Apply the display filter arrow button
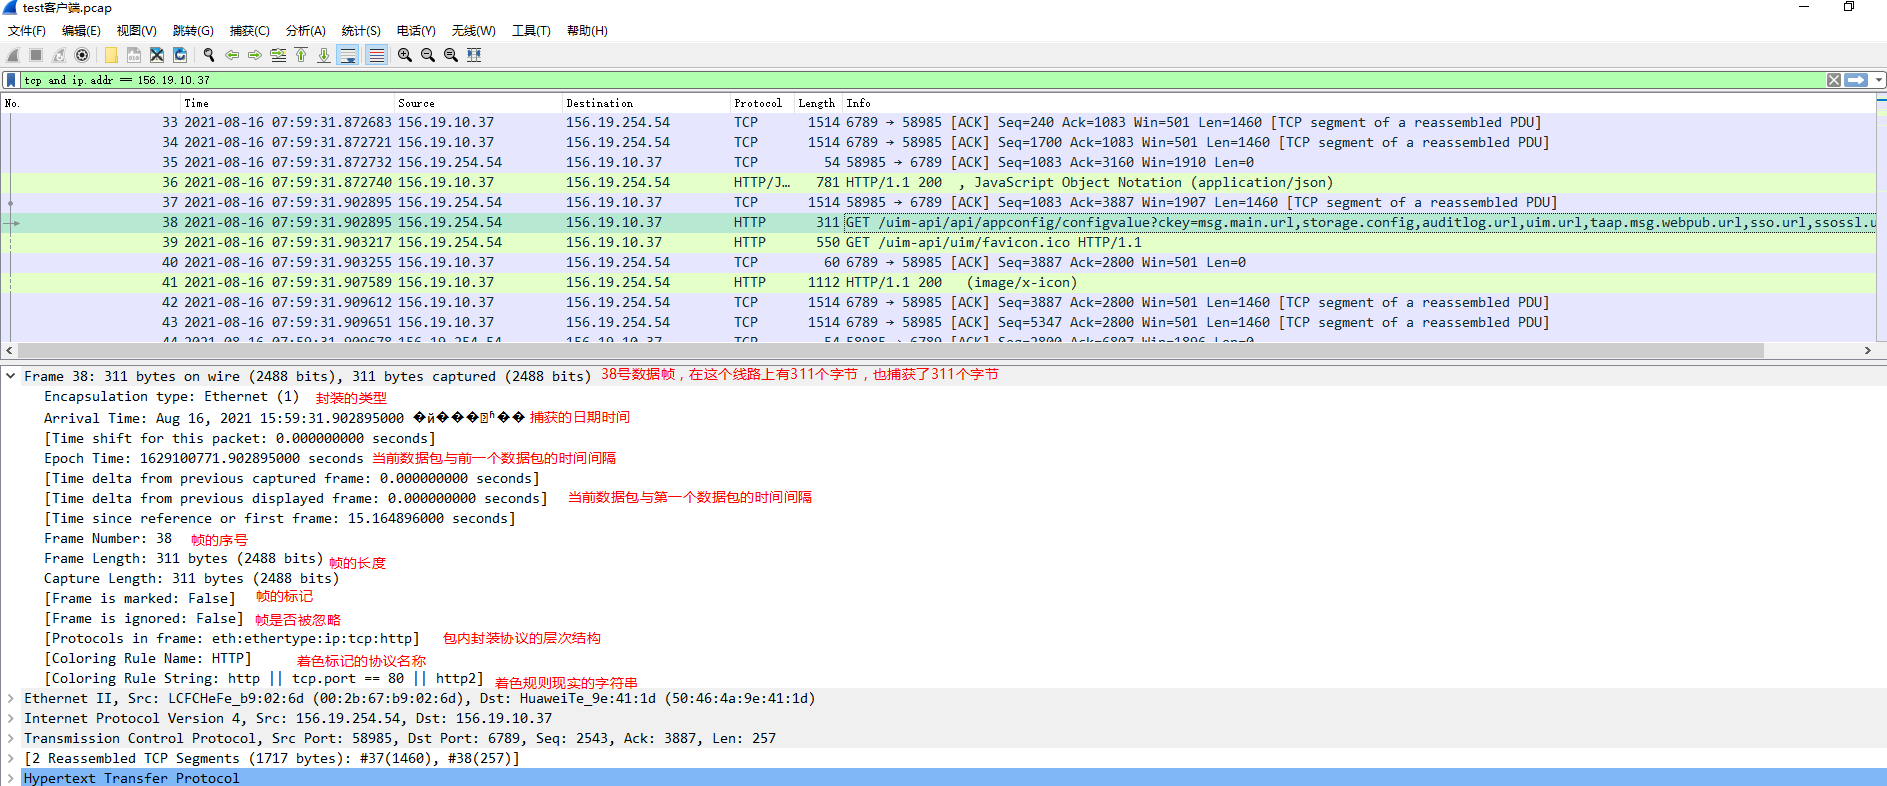 pyautogui.click(x=1856, y=80)
